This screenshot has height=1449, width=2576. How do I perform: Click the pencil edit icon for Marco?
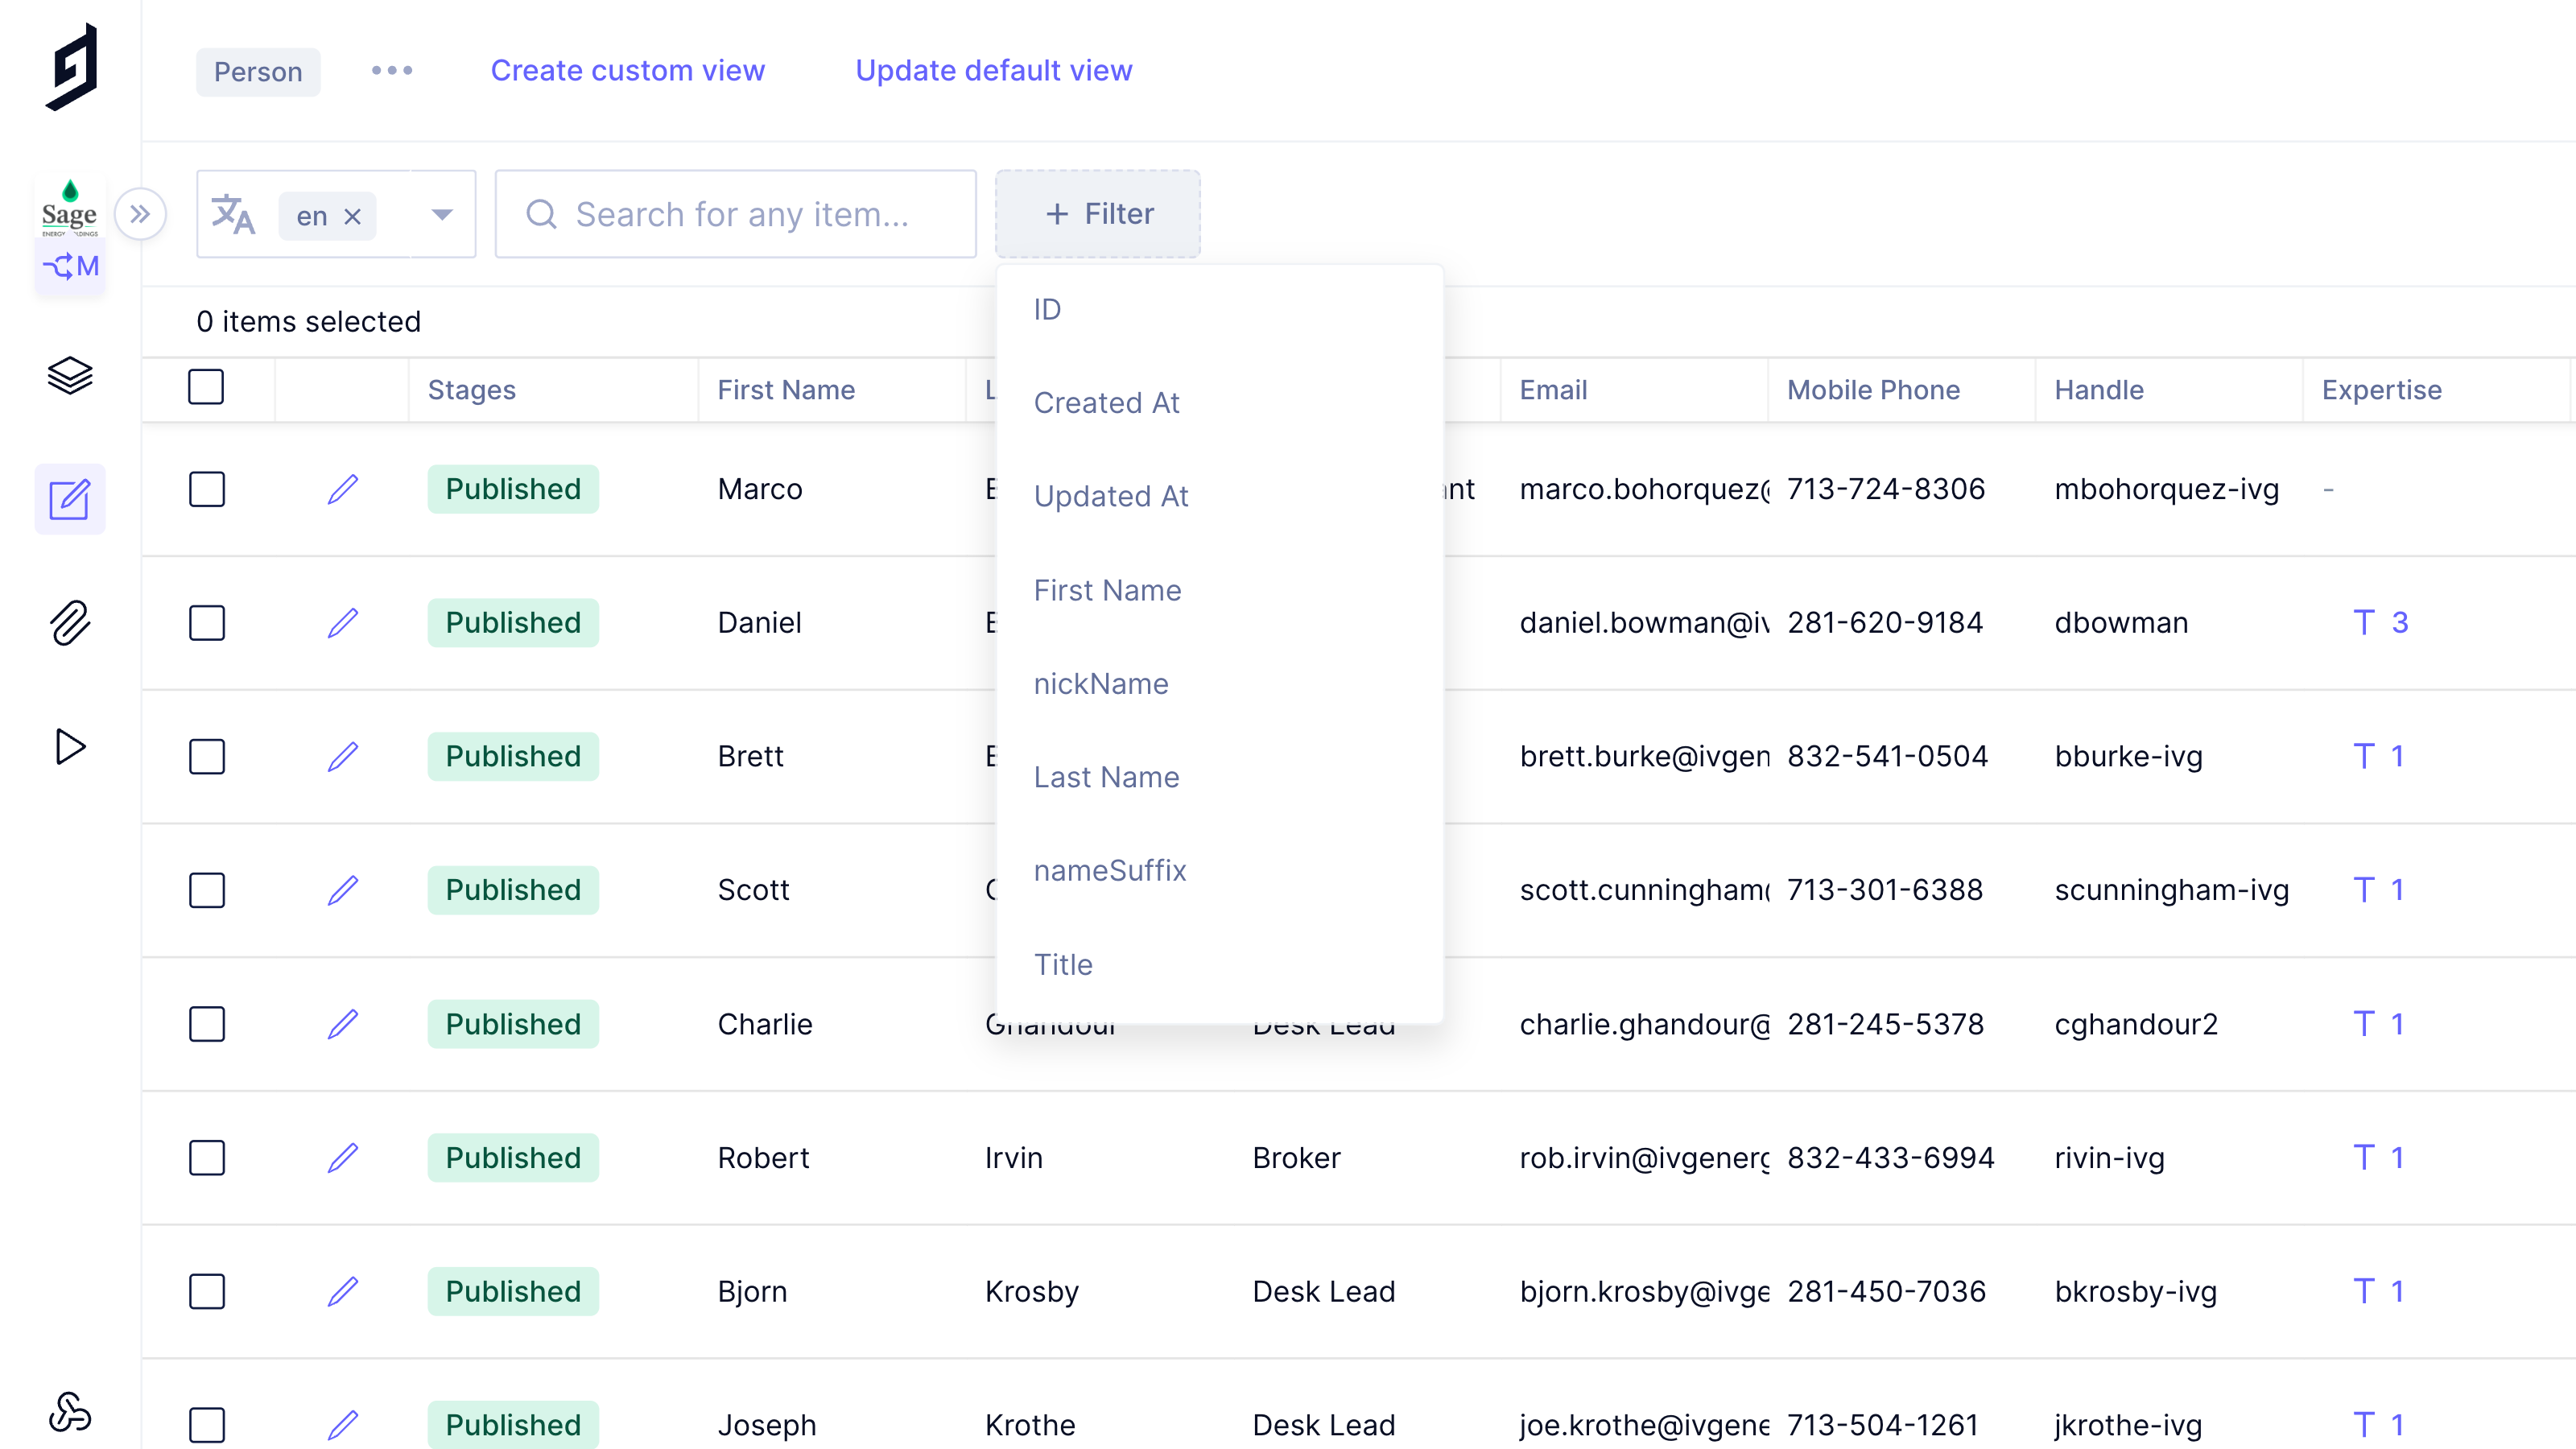[343, 489]
